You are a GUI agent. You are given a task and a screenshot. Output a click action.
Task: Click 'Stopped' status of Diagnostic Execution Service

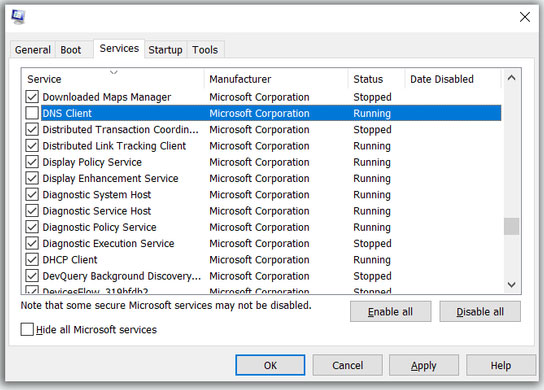[x=372, y=244]
